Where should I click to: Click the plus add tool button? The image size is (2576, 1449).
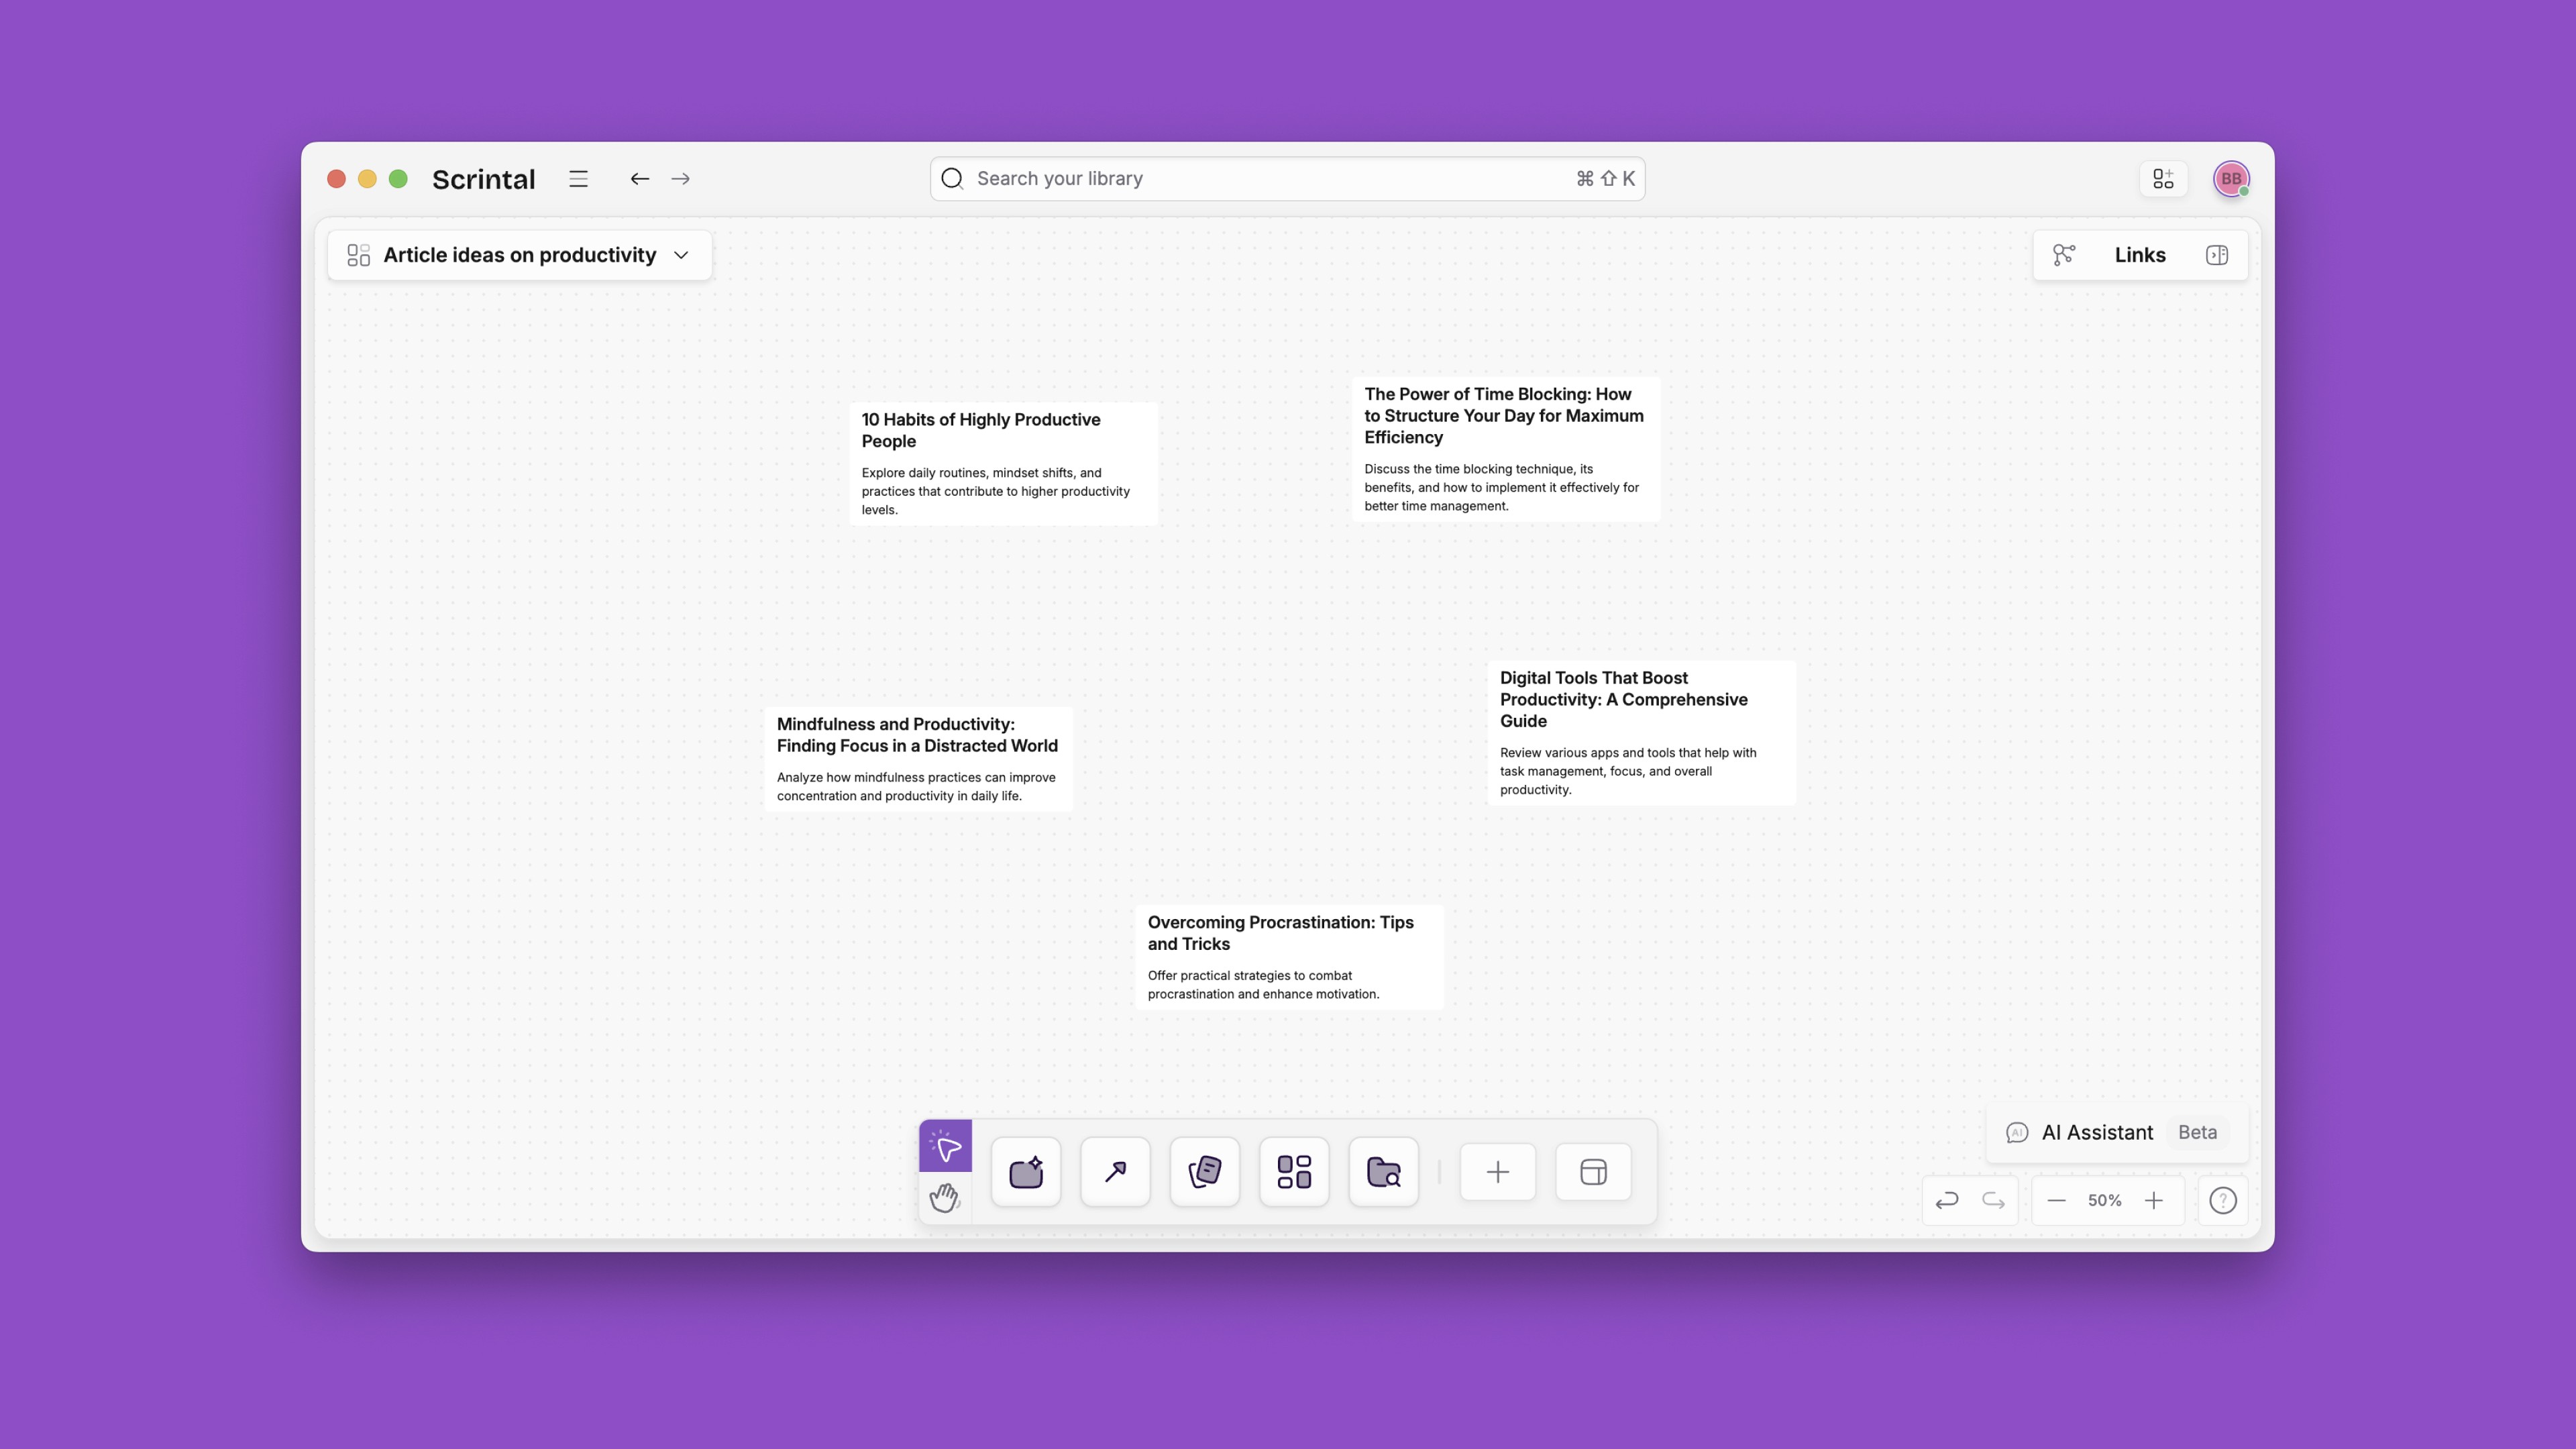(x=1497, y=1172)
